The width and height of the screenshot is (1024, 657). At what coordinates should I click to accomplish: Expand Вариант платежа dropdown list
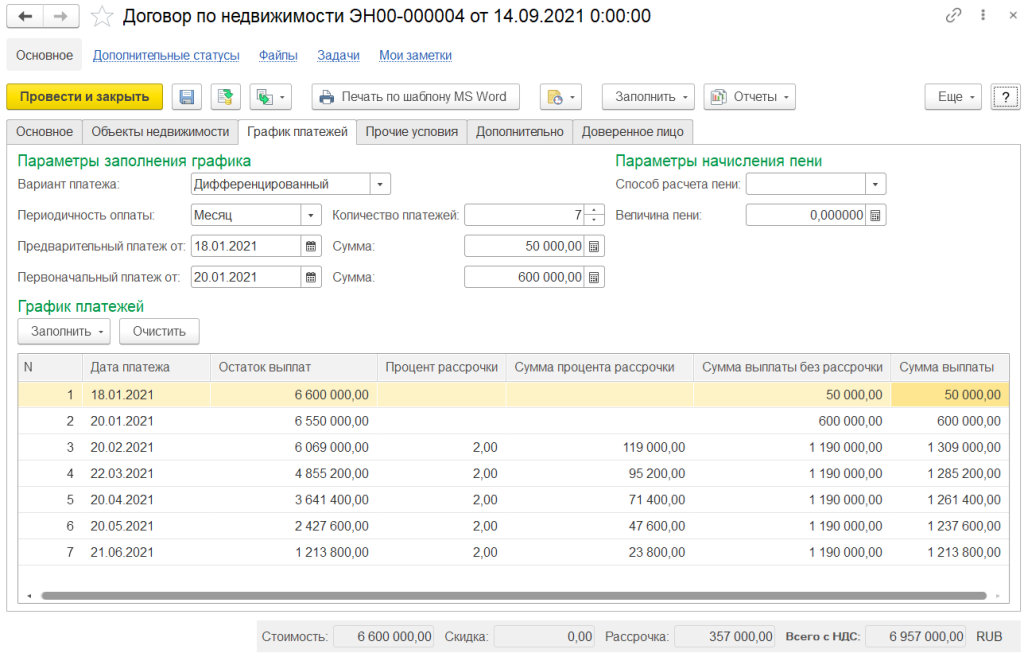pyautogui.click(x=380, y=184)
